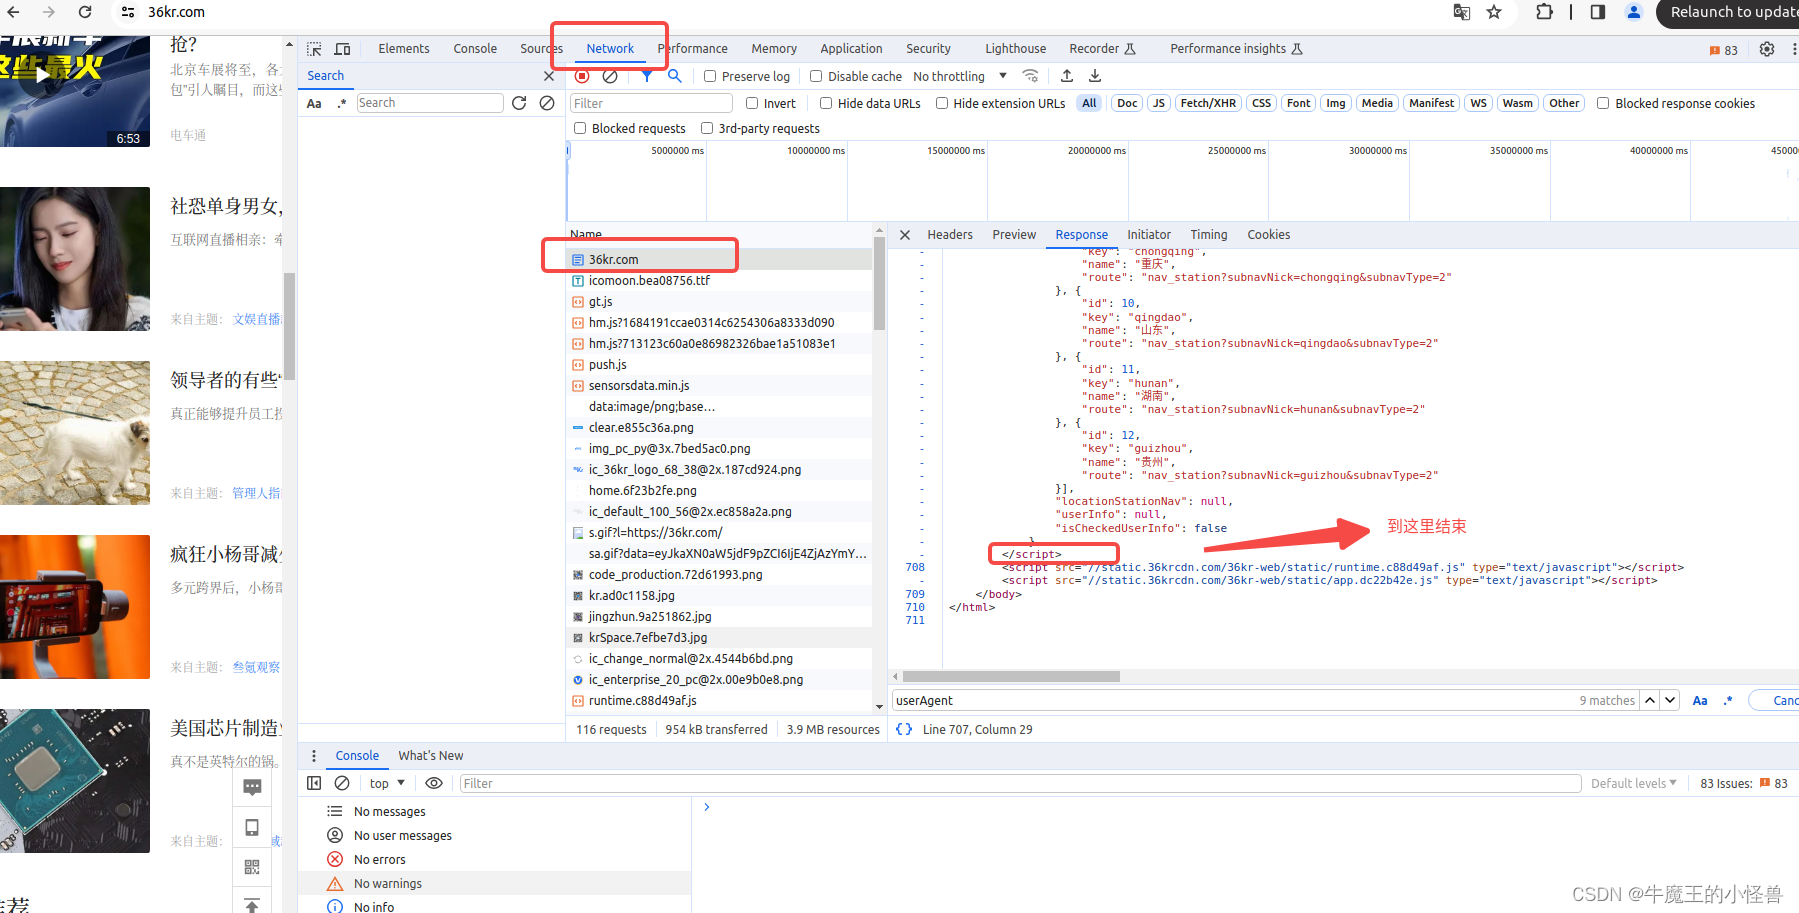
Task: Filter requests by Img type
Action: point(1336,103)
